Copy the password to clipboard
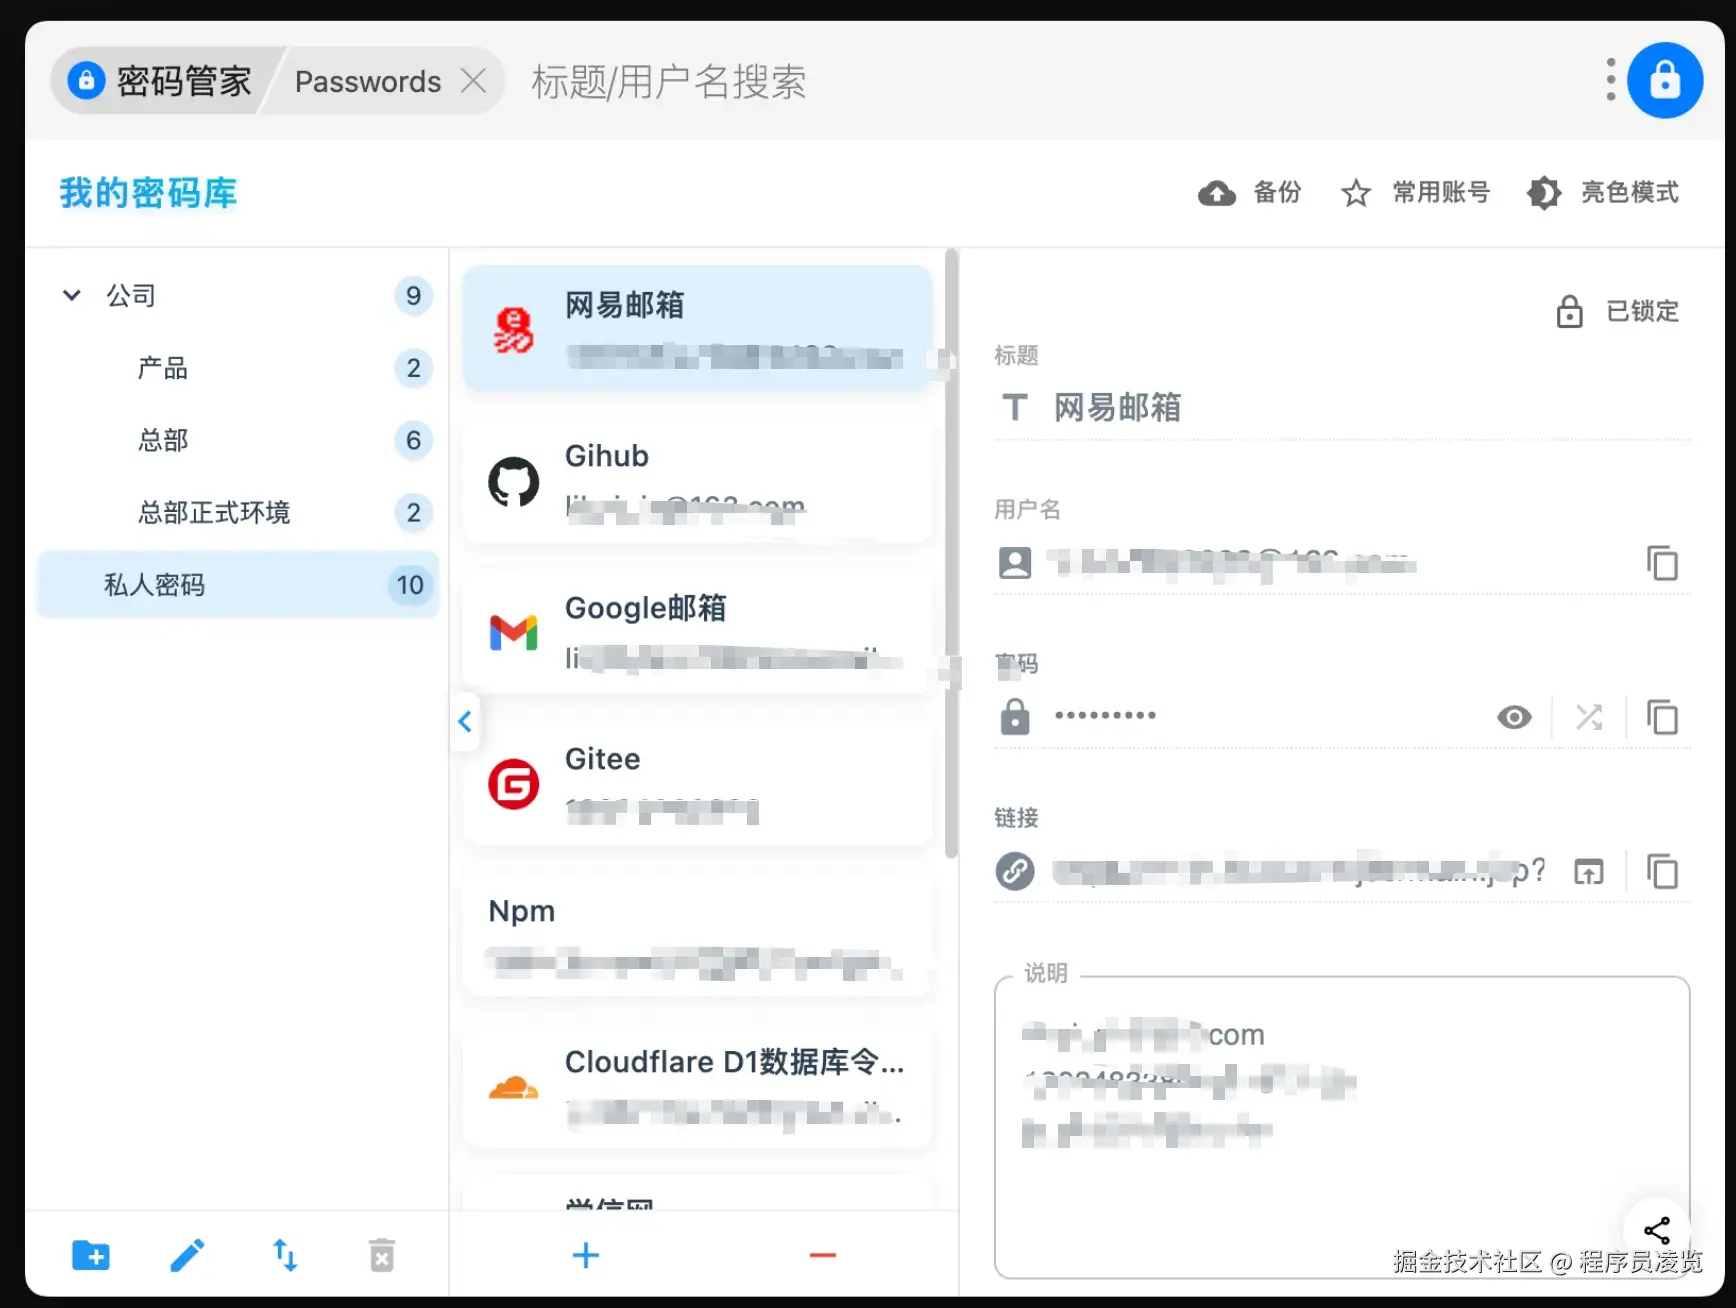The width and height of the screenshot is (1736, 1308). tap(1662, 717)
